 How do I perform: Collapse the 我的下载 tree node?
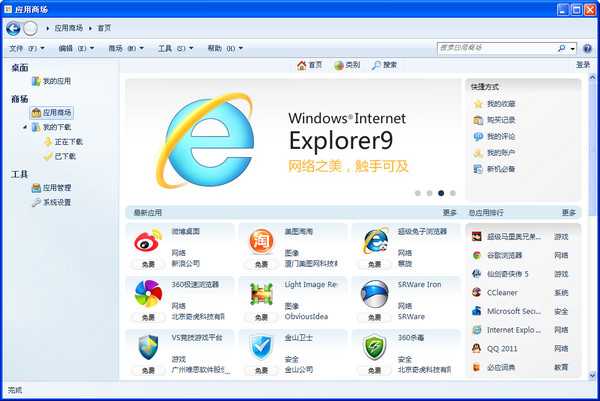23,127
